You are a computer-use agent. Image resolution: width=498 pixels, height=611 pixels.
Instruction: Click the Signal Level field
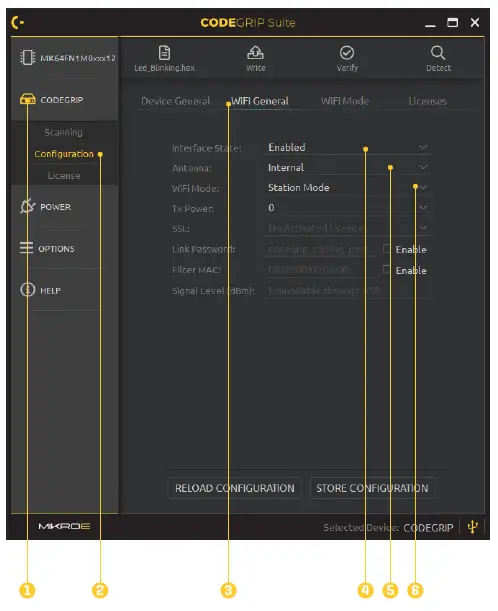[x=347, y=291]
